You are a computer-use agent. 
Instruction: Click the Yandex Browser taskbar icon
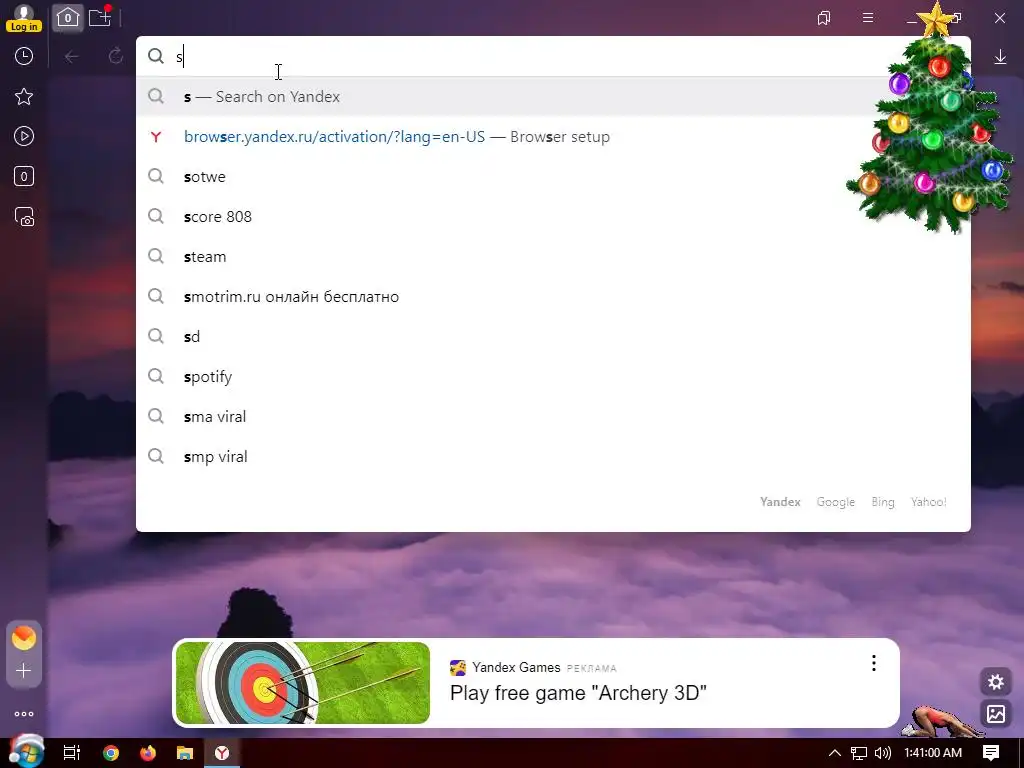[x=222, y=753]
